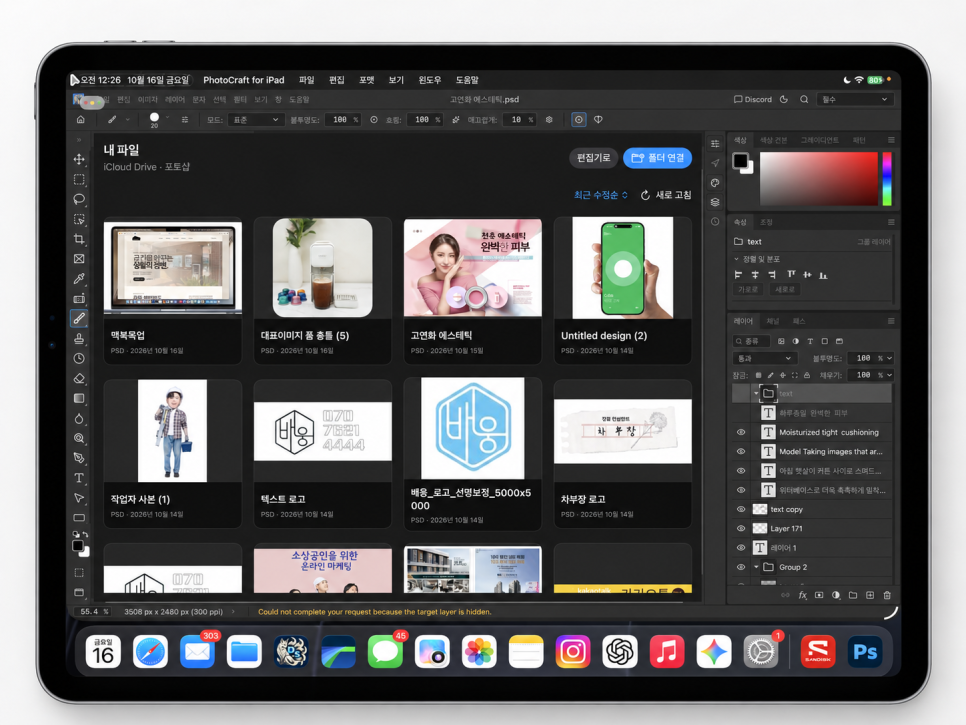Click the 폴더 연결 button

(x=657, y=158)
